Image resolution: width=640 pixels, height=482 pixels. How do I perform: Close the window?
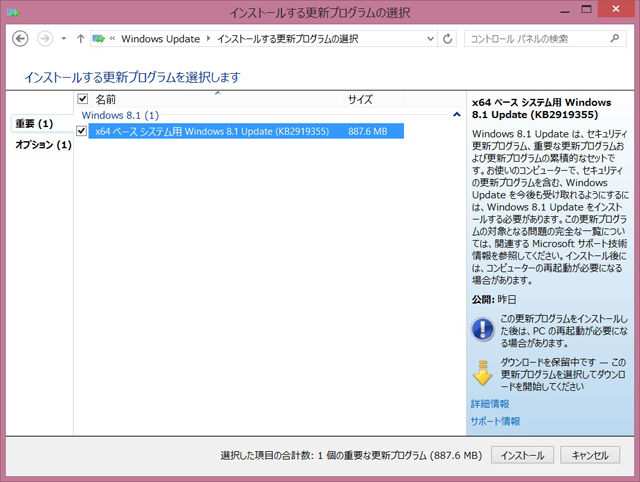pos(616,9)
